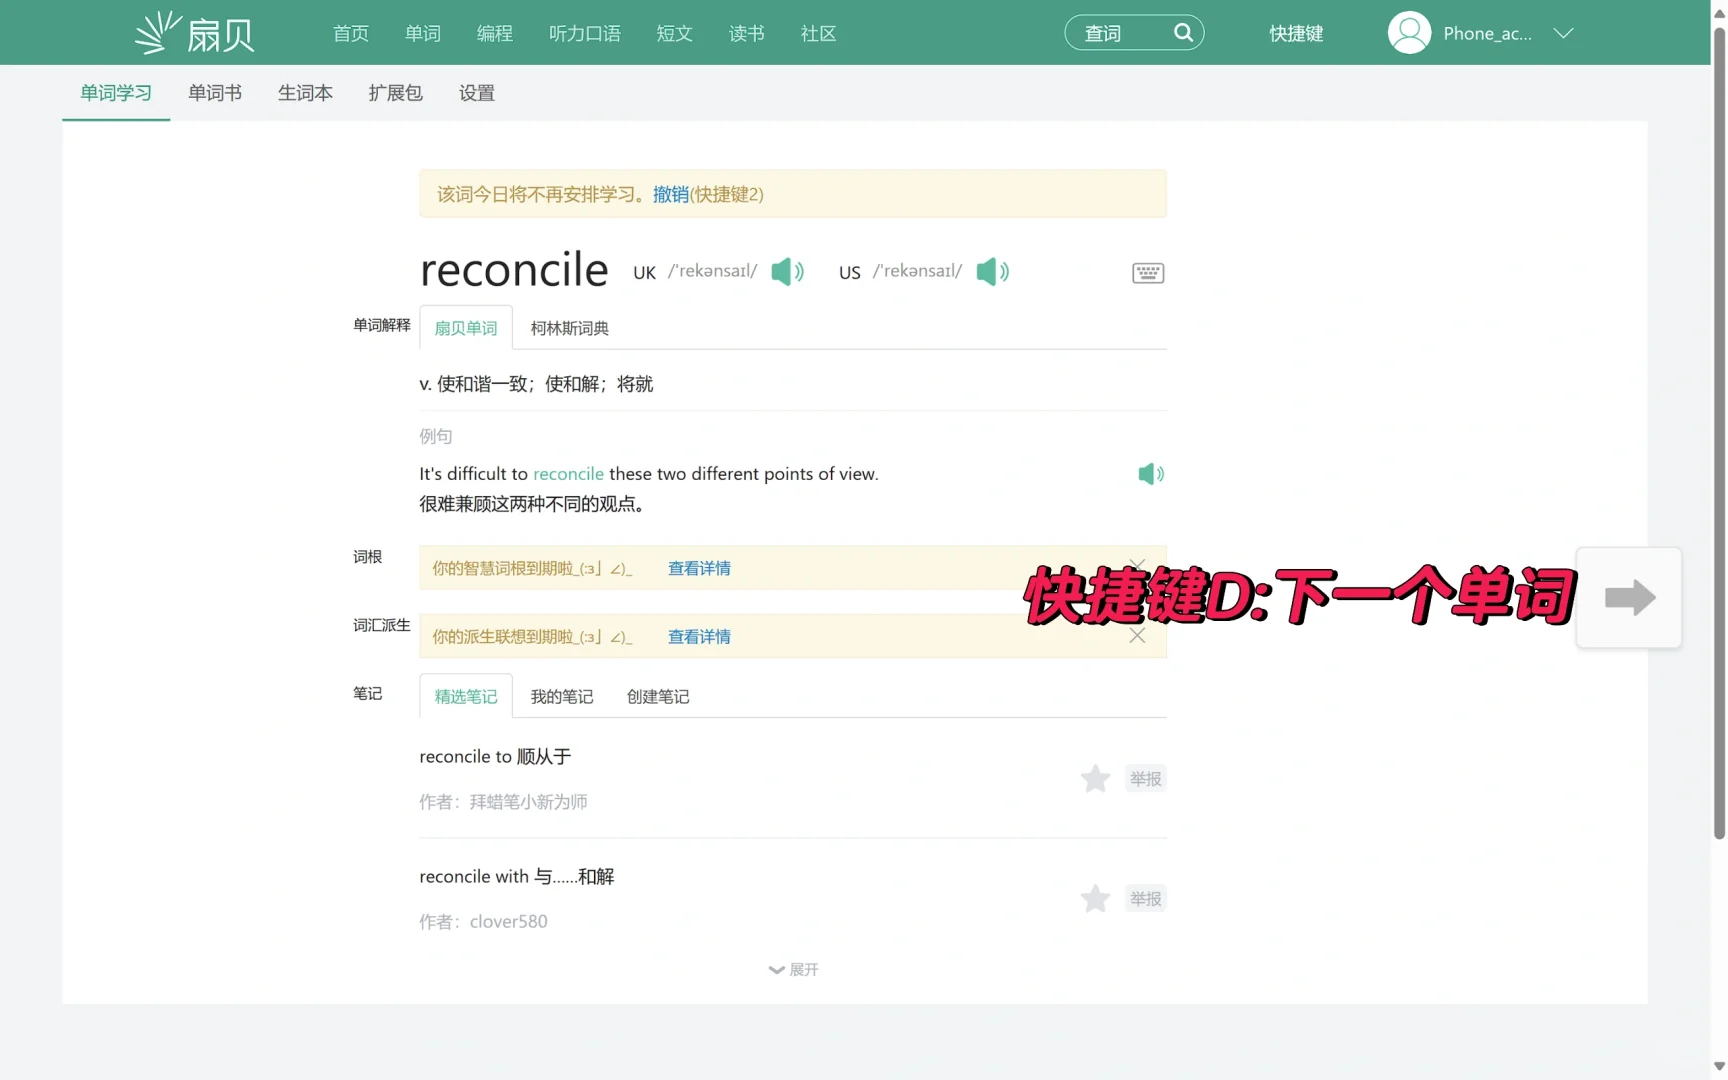Favorite clover580's note
Screen dimensions: 1728x1080
pyautogui.click(x=1095, y=898)
